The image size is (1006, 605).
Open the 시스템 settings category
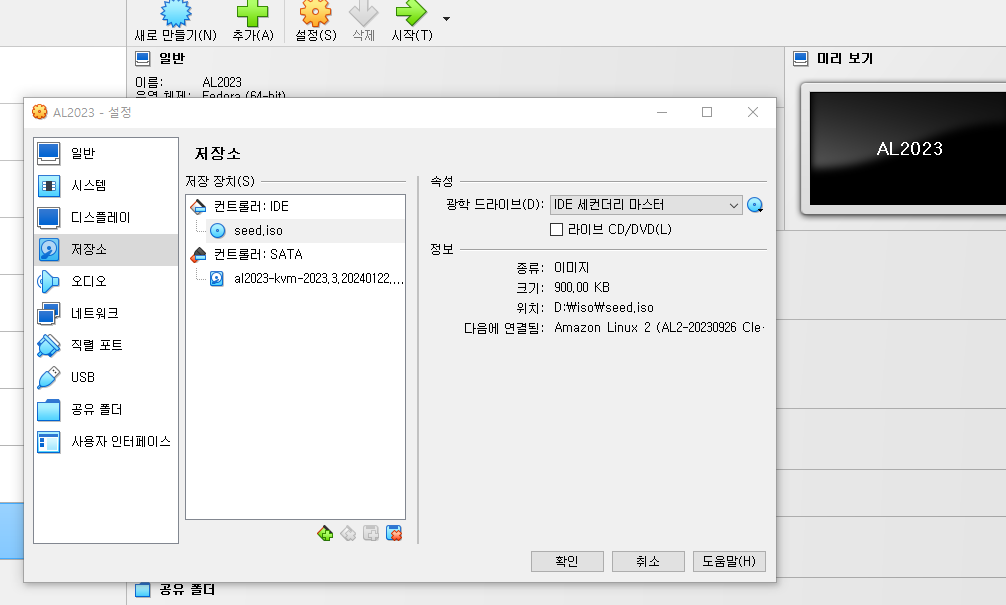[x=88, y=186]
